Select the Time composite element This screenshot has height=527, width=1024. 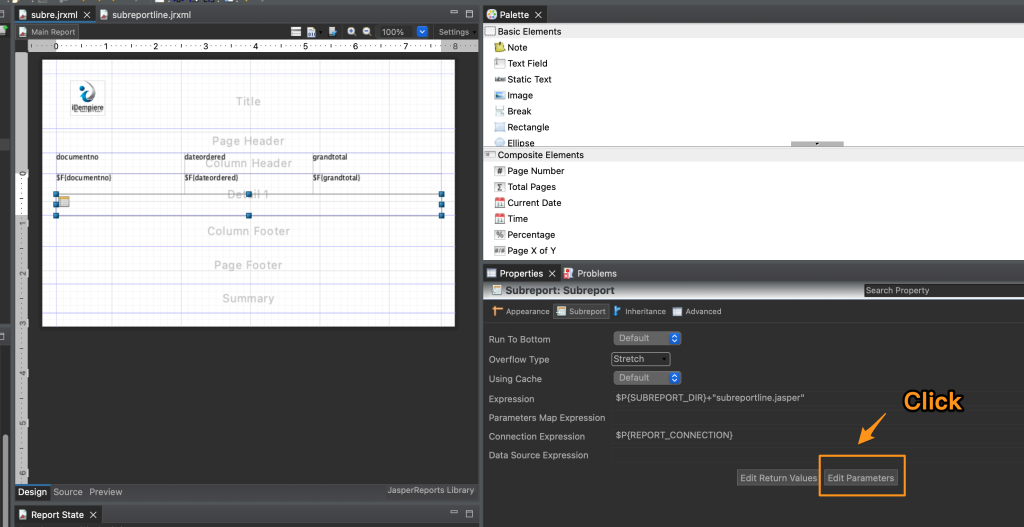(x=511, y=219)
